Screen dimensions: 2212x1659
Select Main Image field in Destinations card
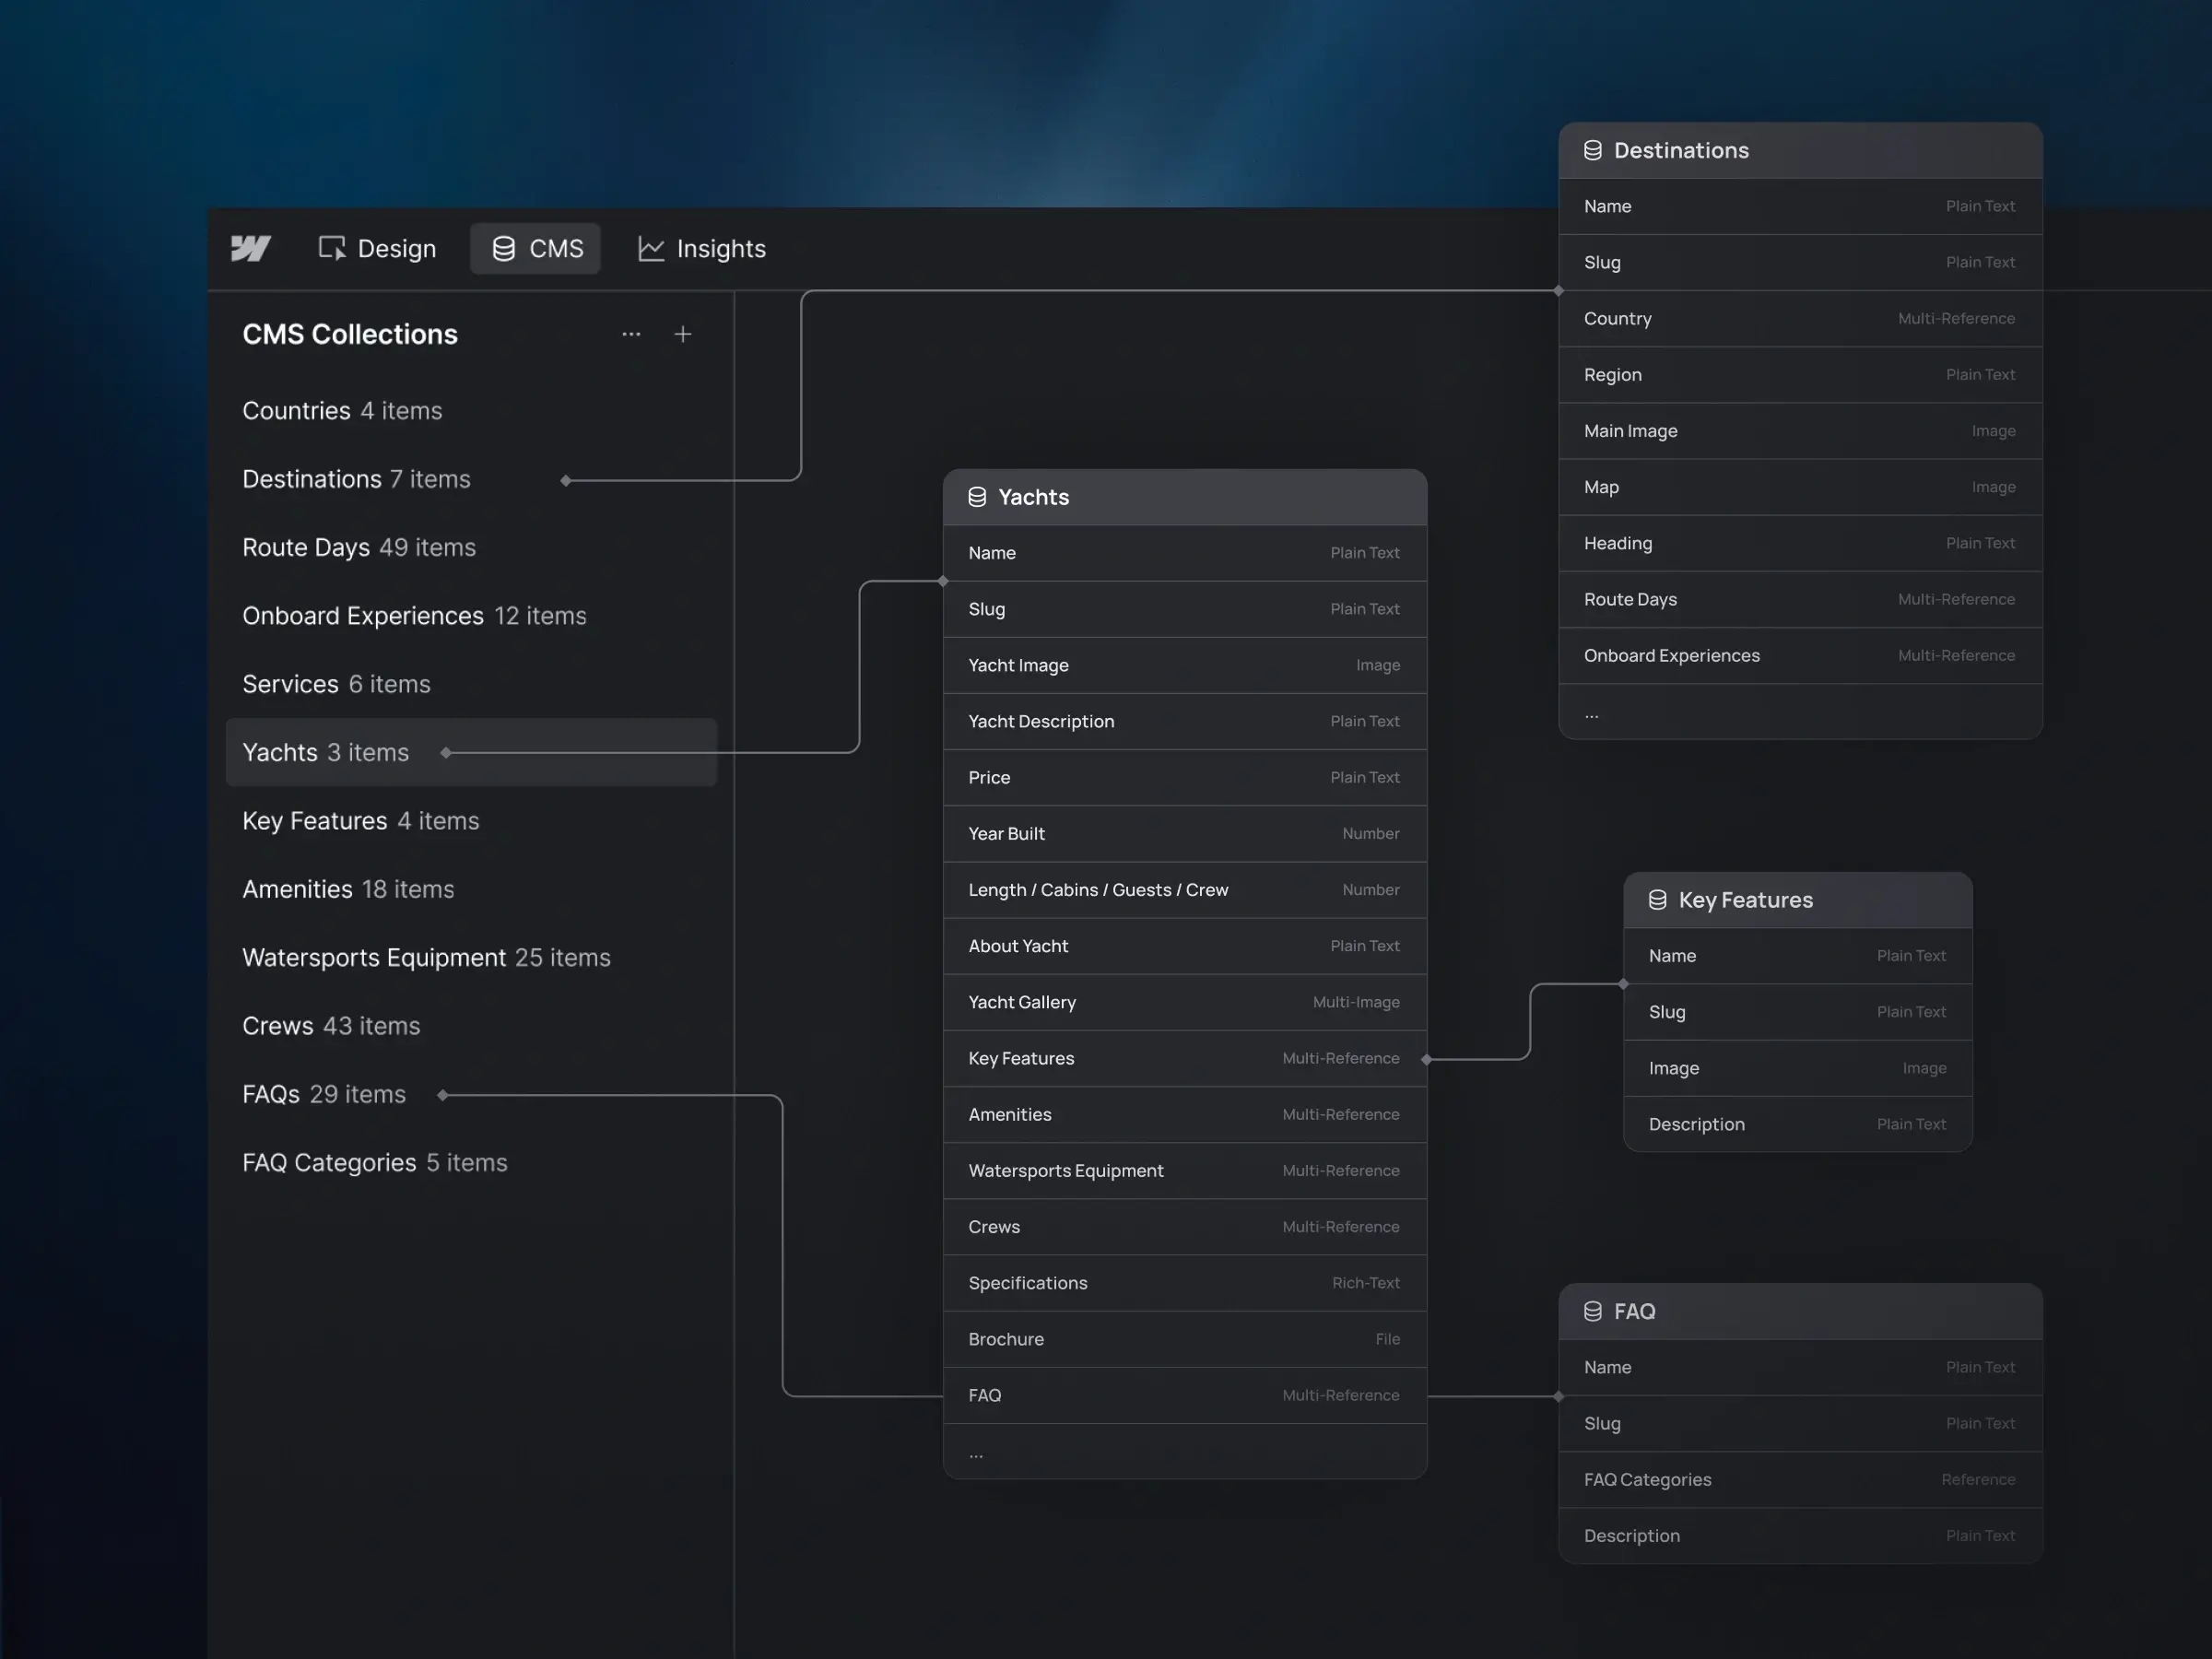point(1800,431)
